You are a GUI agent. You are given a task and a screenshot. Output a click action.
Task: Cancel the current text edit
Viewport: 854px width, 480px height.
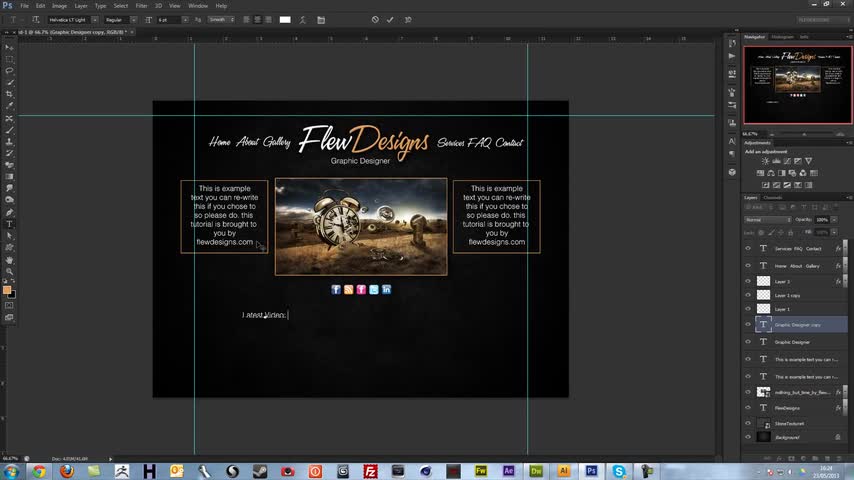(x=375, y=19)
